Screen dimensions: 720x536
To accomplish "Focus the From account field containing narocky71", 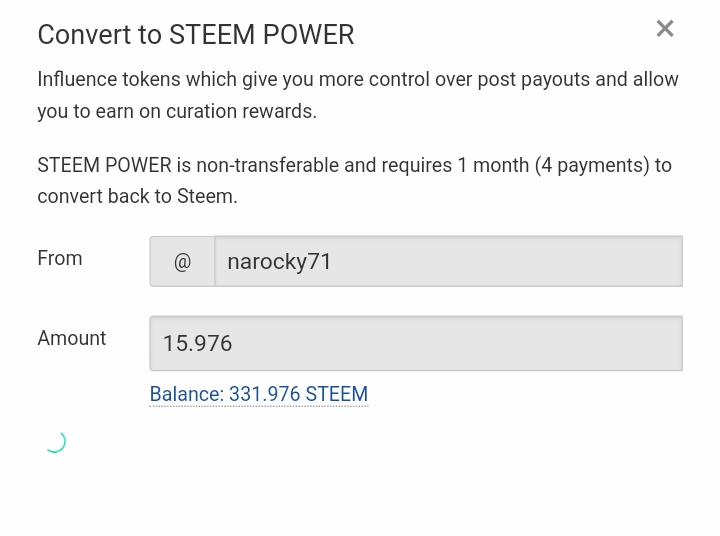I will 448,262.
